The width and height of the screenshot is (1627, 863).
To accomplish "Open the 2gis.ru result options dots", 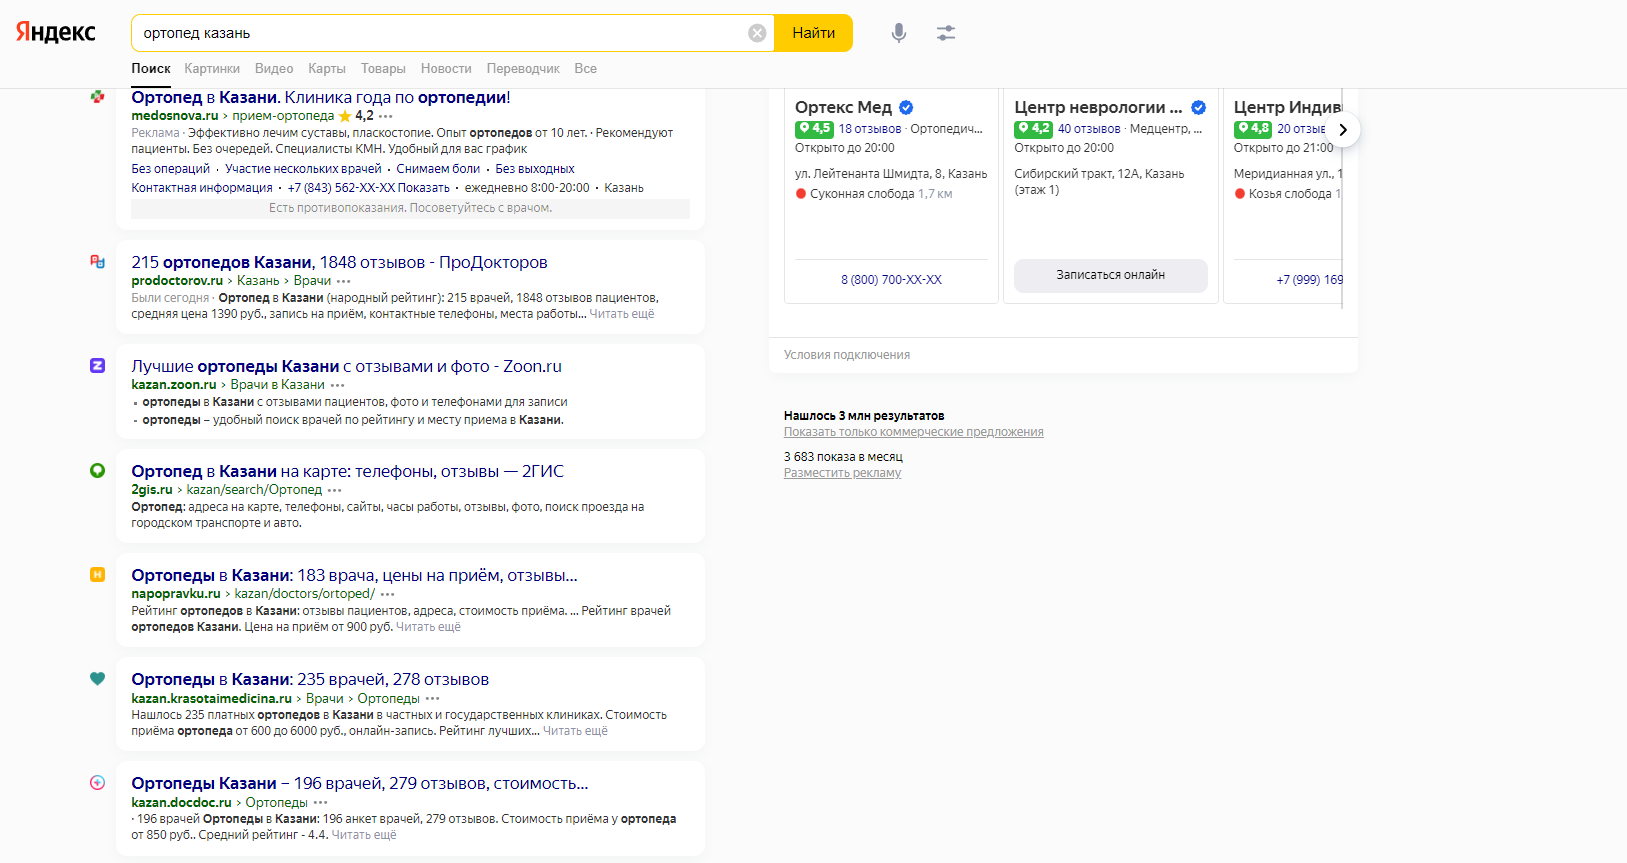I will coord(335,490).
